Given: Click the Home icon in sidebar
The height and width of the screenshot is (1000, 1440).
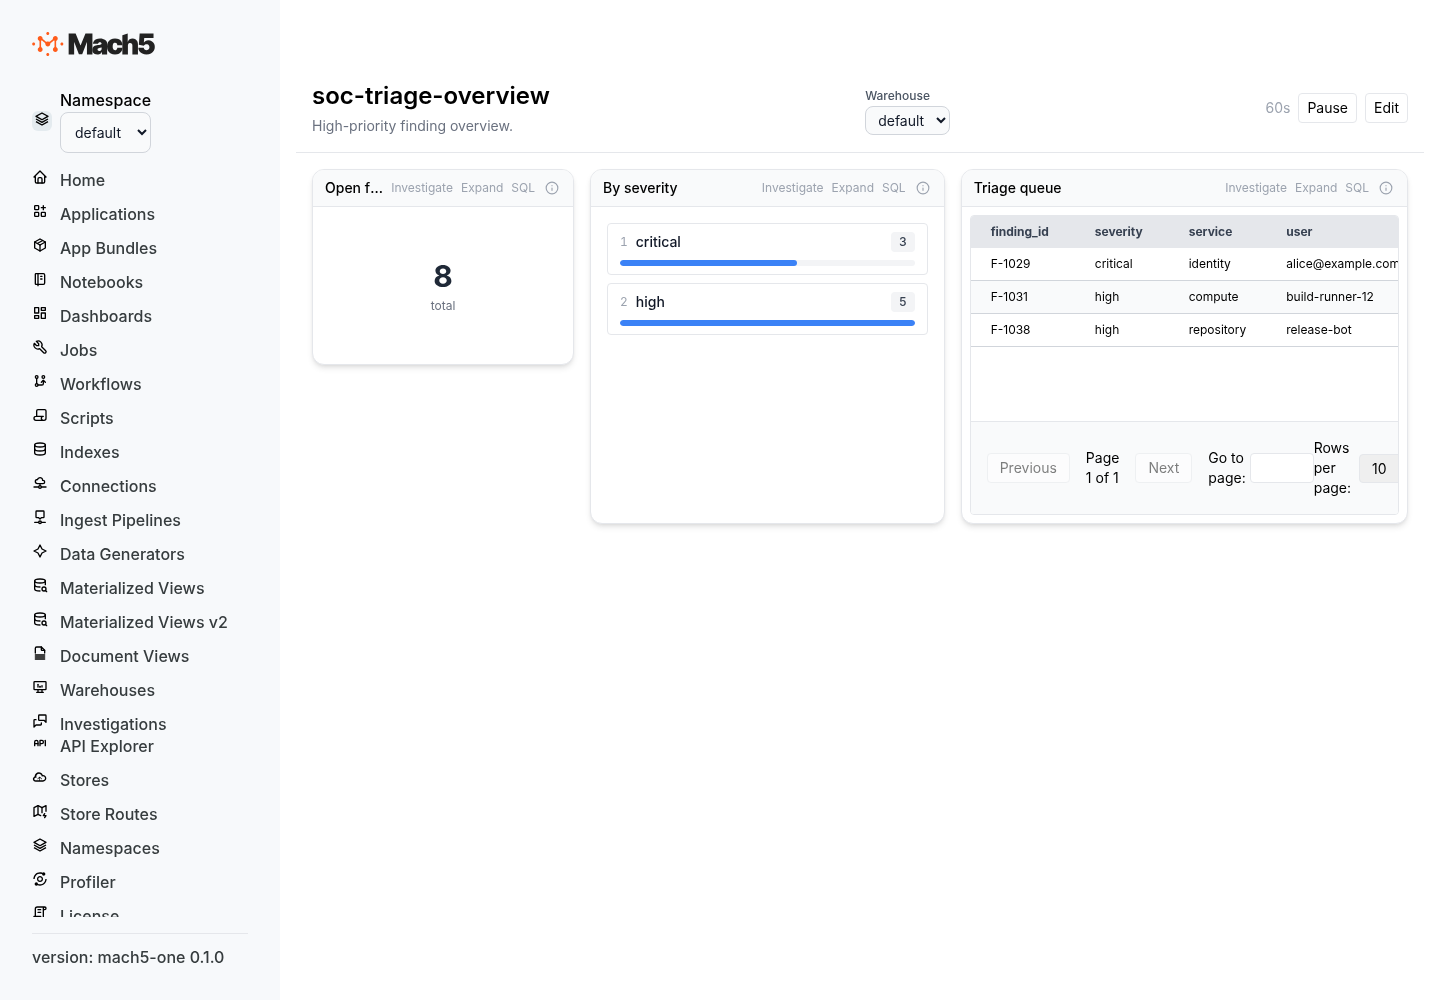Looking at the screenshot, I should tap(40, 178).
